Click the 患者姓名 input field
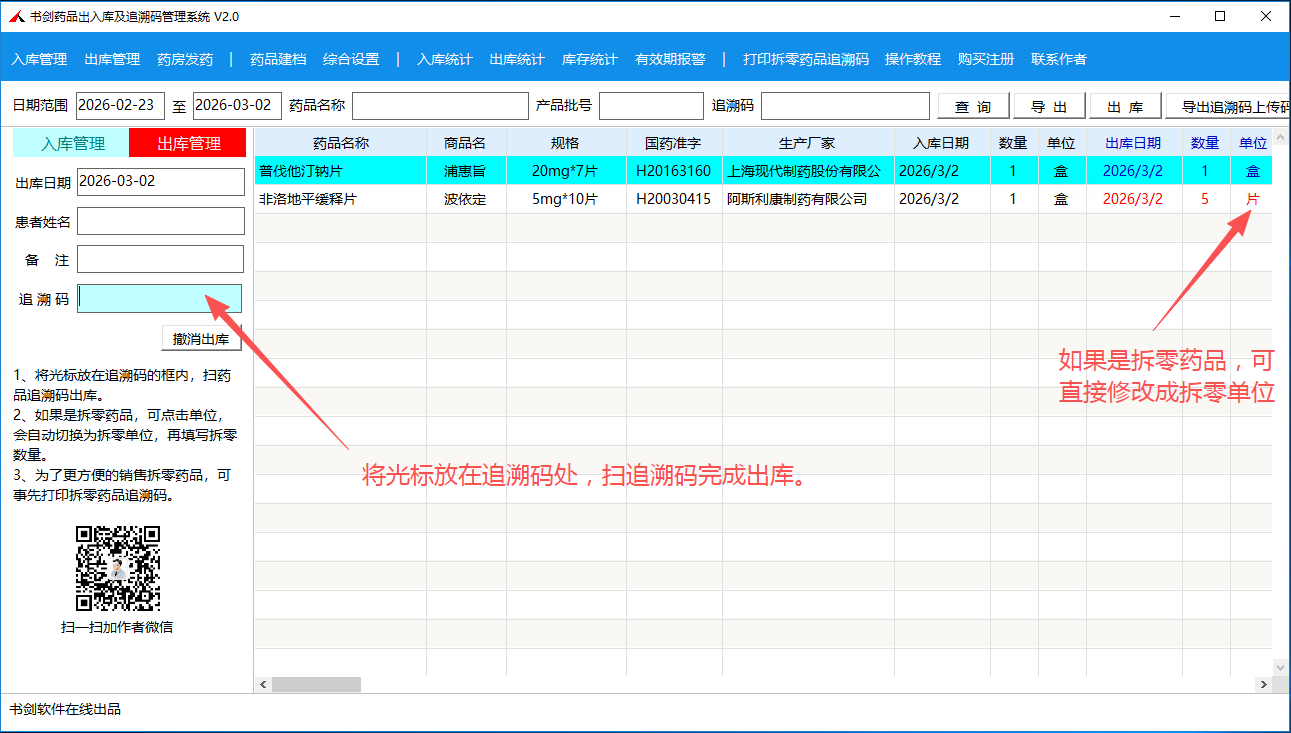Screen dimensions: 1291x733 click(160, 221)
